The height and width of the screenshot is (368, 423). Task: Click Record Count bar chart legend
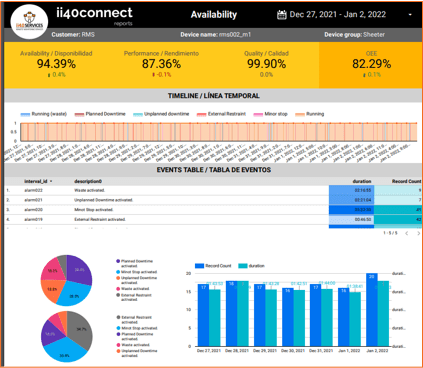[x=213, y=266]
